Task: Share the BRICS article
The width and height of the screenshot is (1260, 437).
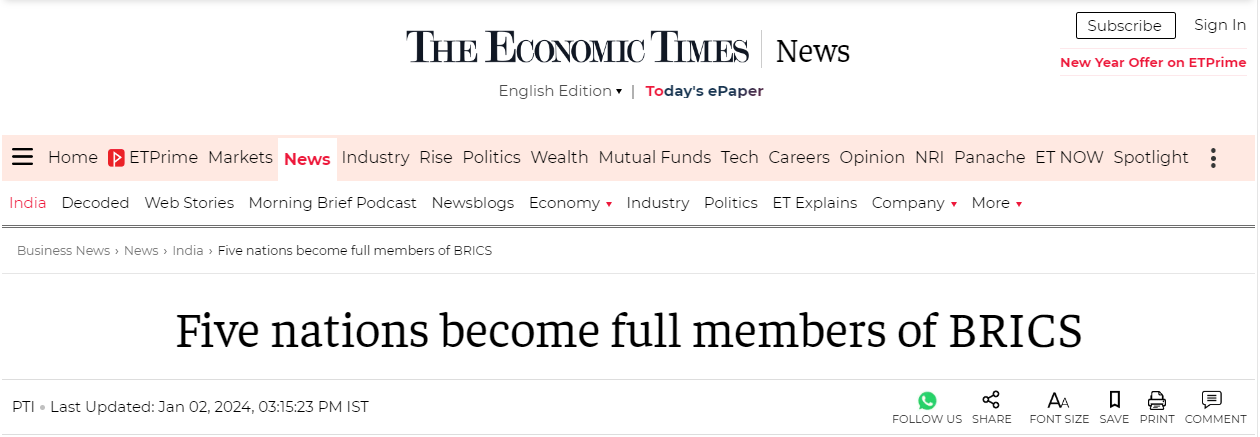Action: click(991, 401)
